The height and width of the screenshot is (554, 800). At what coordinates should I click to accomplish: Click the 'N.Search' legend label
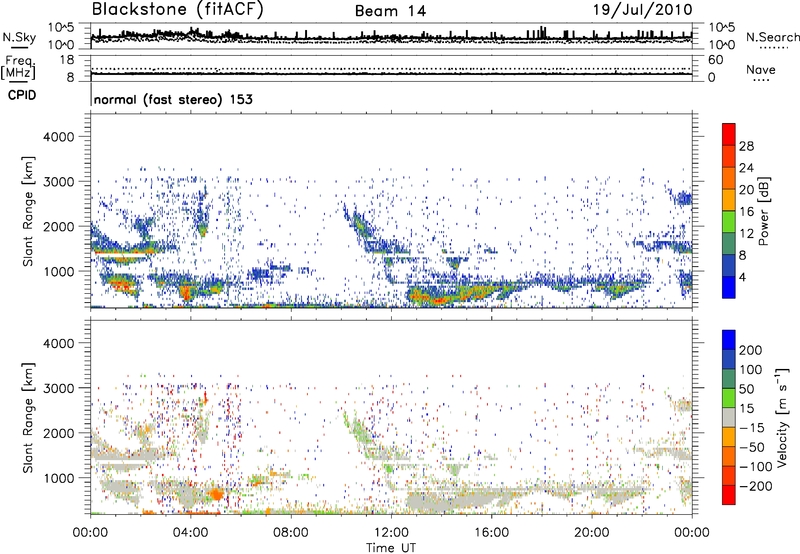772,37
